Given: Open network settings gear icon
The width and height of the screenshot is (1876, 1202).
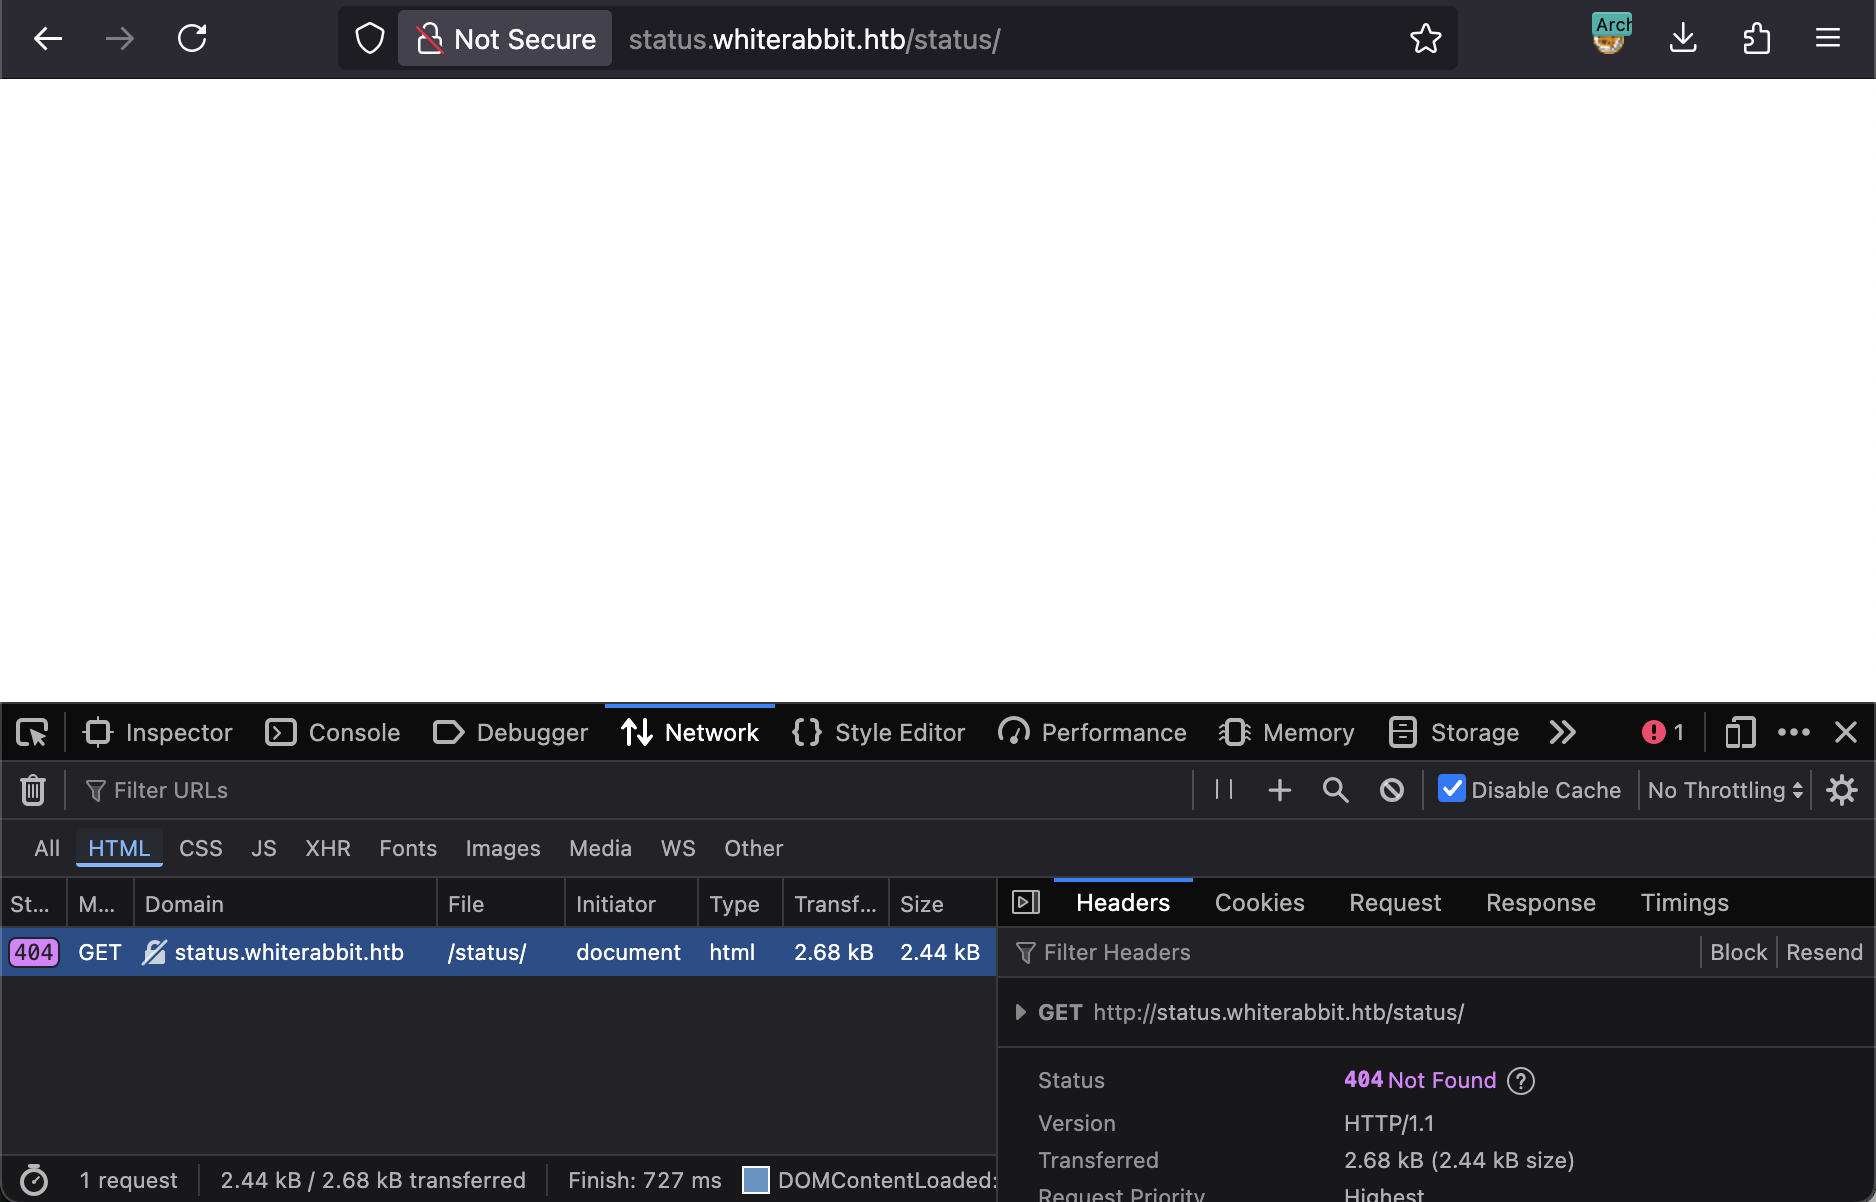Looking at the screenshot, I should tap(1842, 790).
